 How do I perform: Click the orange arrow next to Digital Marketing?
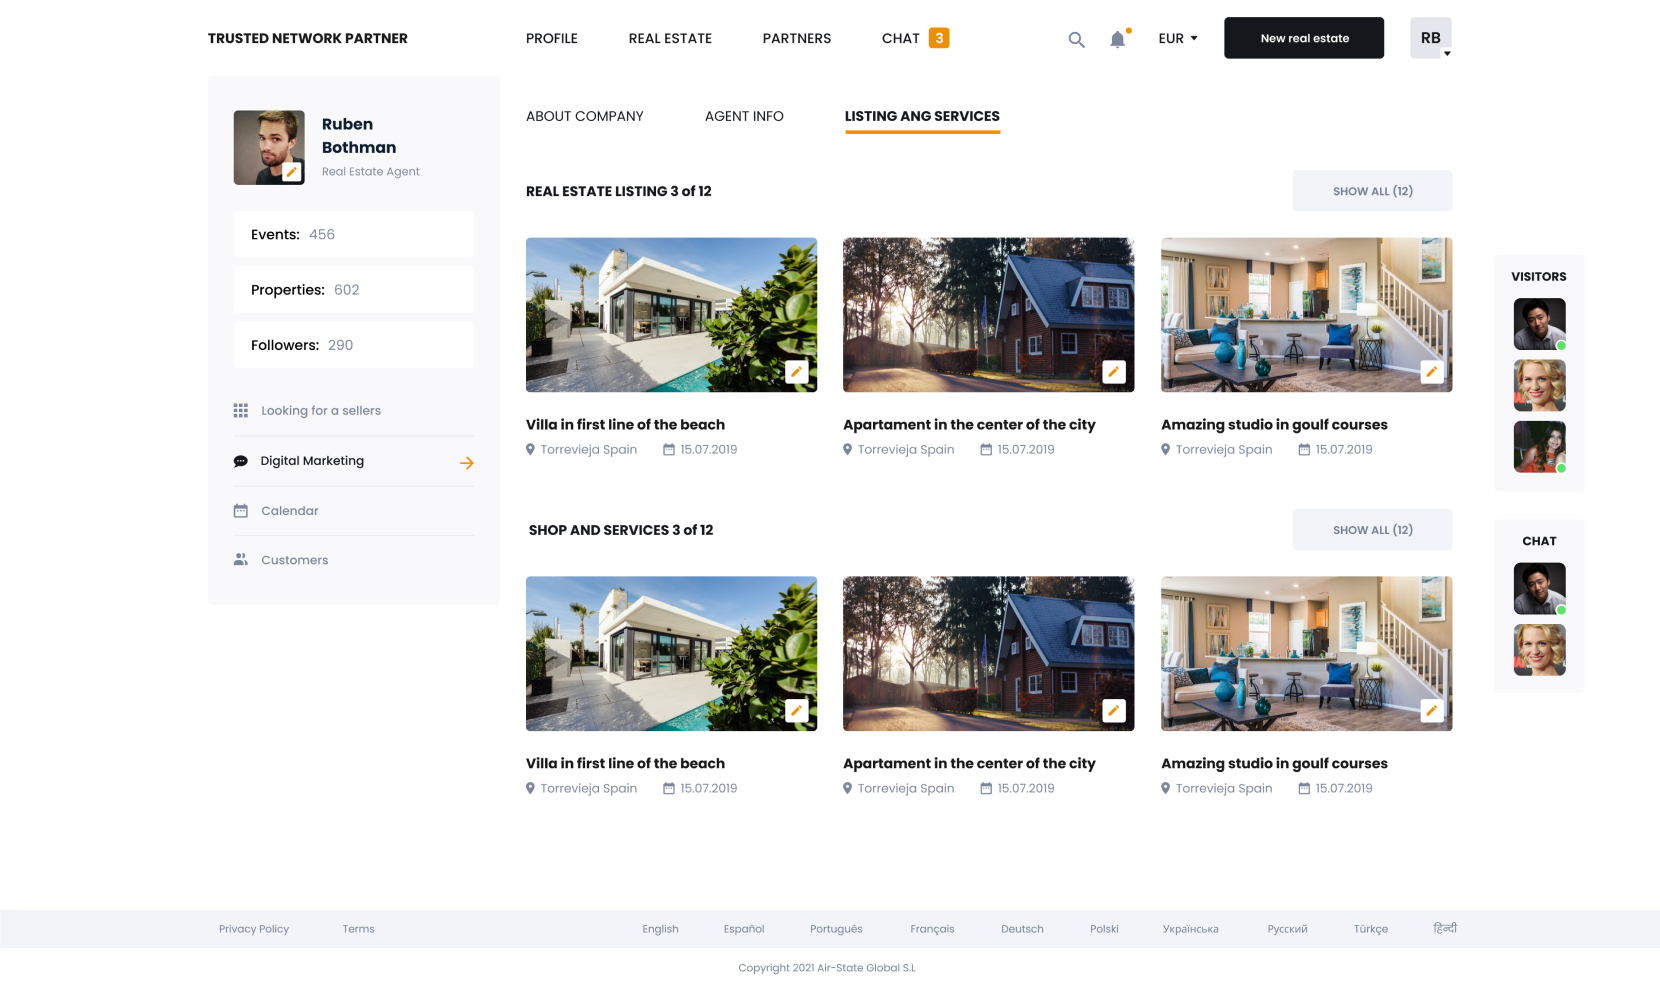click(466, 462)
